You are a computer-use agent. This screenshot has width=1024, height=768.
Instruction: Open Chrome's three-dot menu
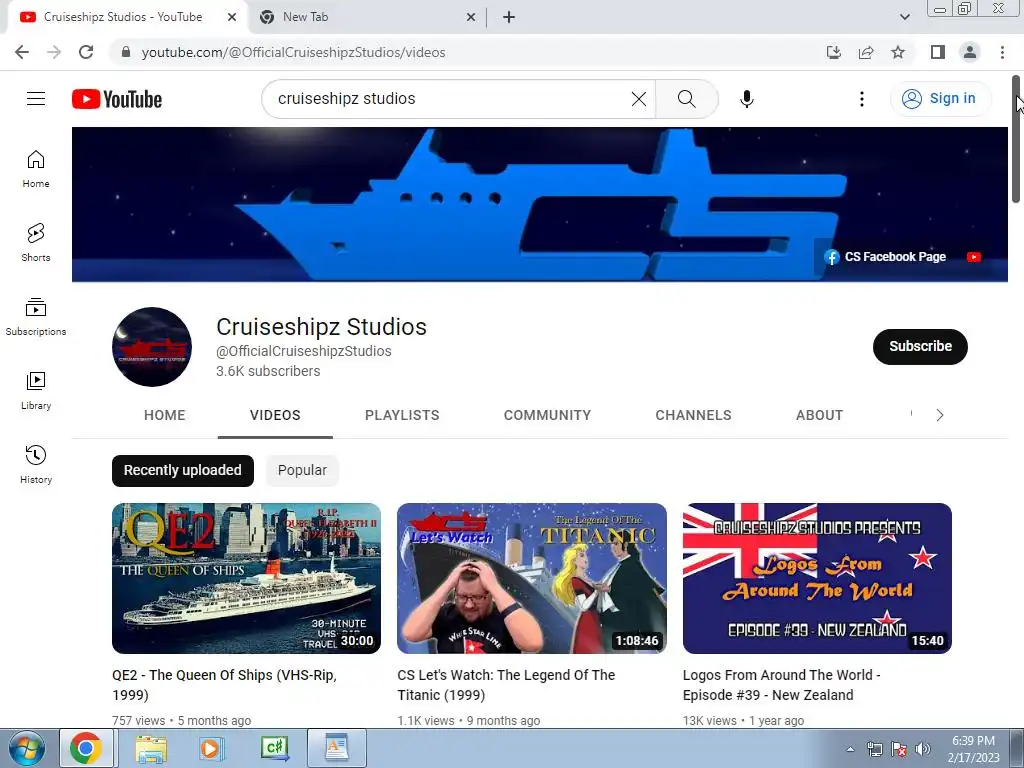[1002, 52]
